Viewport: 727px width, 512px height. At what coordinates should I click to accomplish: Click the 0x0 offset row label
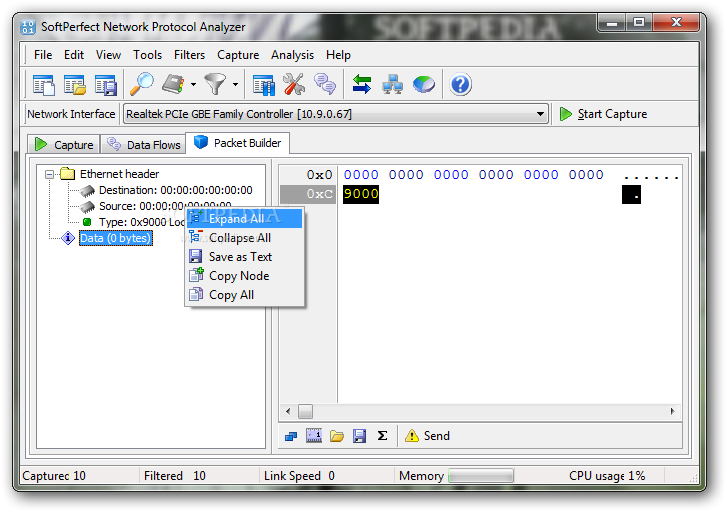(x=319, y=175)
